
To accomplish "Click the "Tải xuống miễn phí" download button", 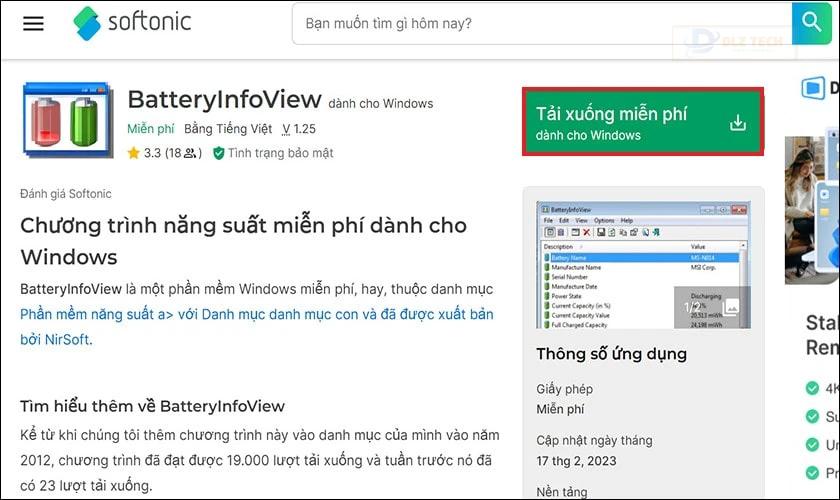I will [643, 122].
